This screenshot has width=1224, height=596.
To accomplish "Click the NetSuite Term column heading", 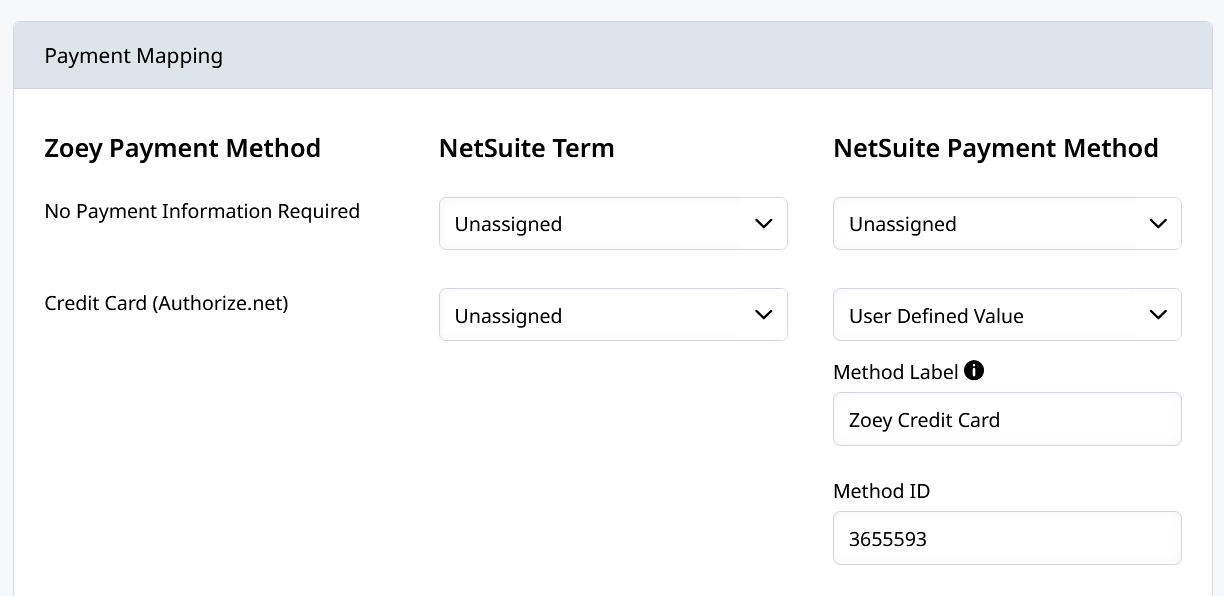I will [527, 149].
